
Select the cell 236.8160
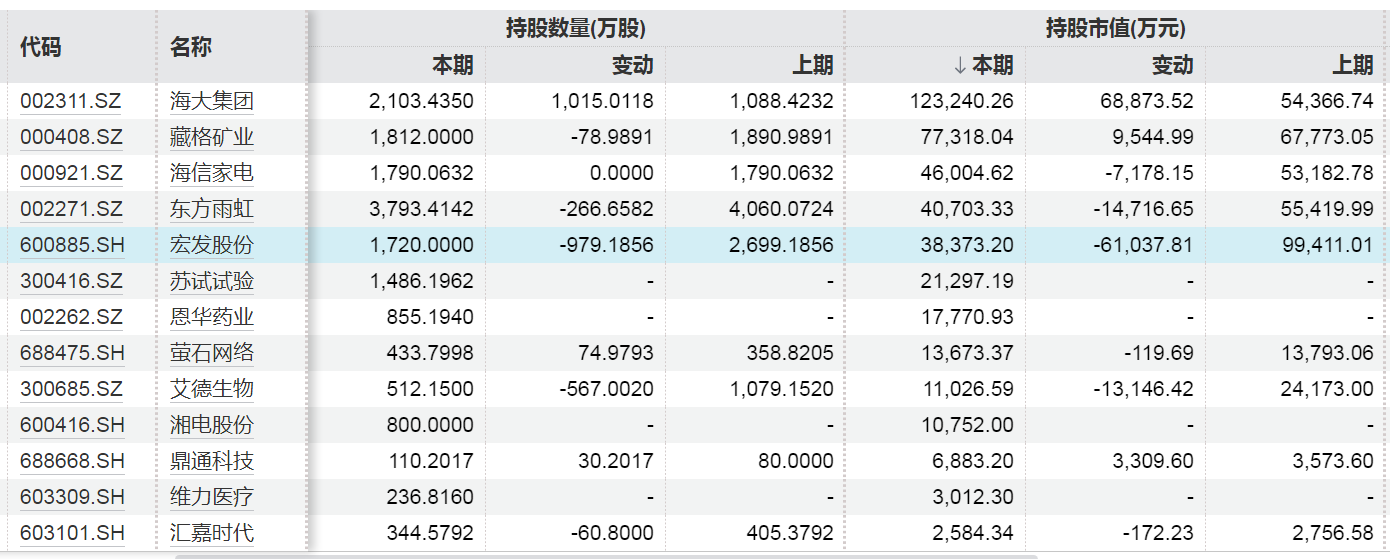[x=430, y=497]
